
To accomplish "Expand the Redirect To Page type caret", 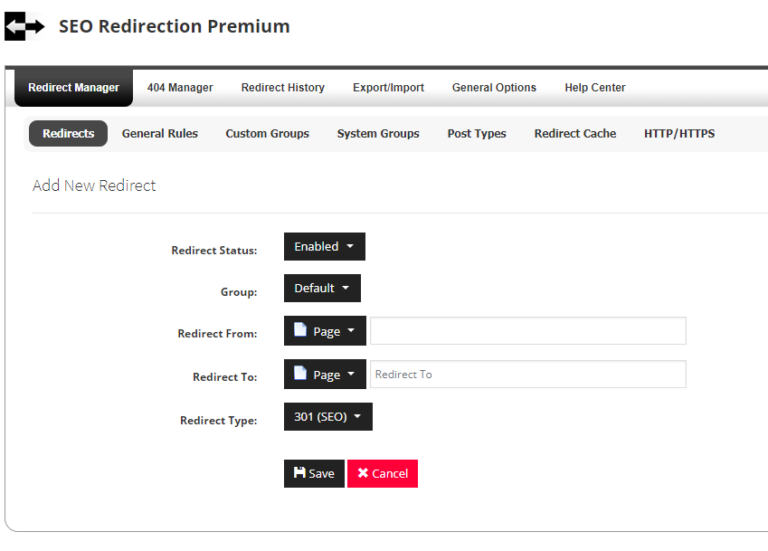I will [x=351, y=374].
